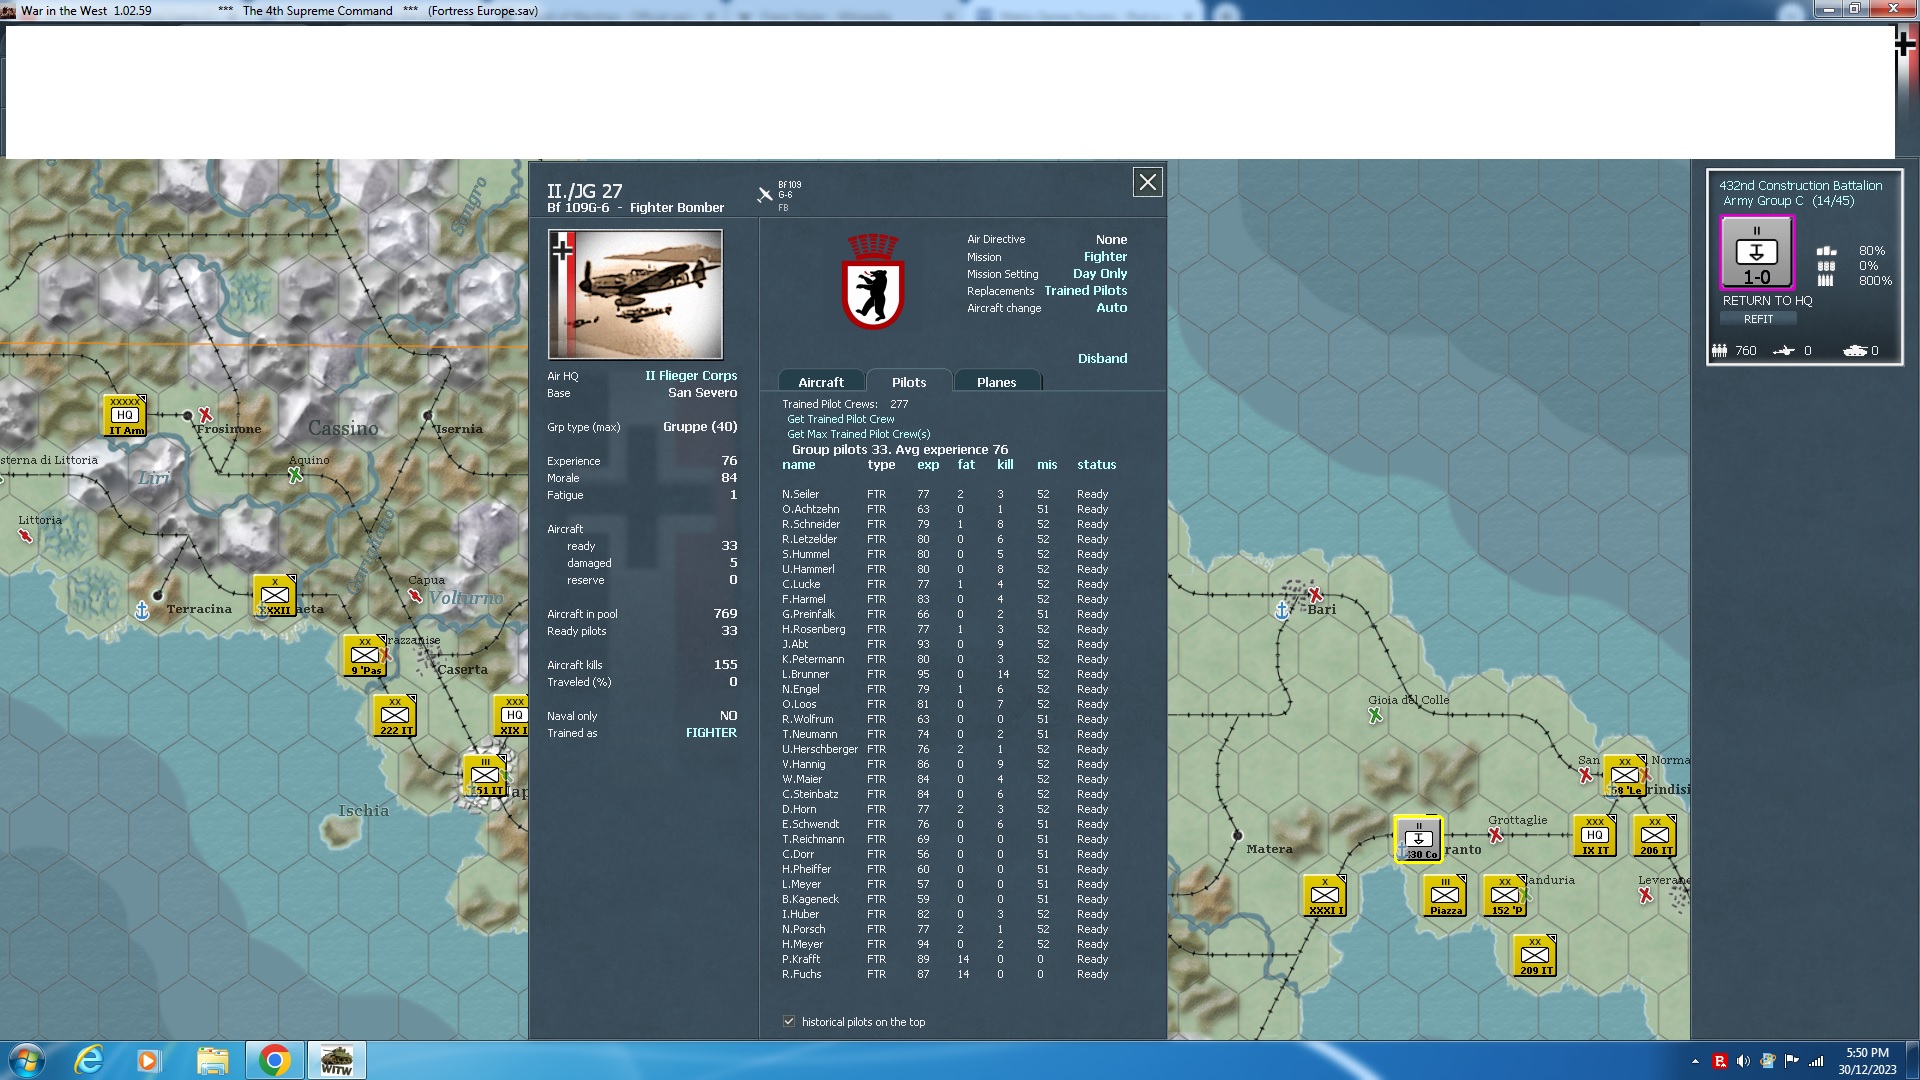
Task: Toggle Aircraft change from Auto
Action: (1112, 308)
